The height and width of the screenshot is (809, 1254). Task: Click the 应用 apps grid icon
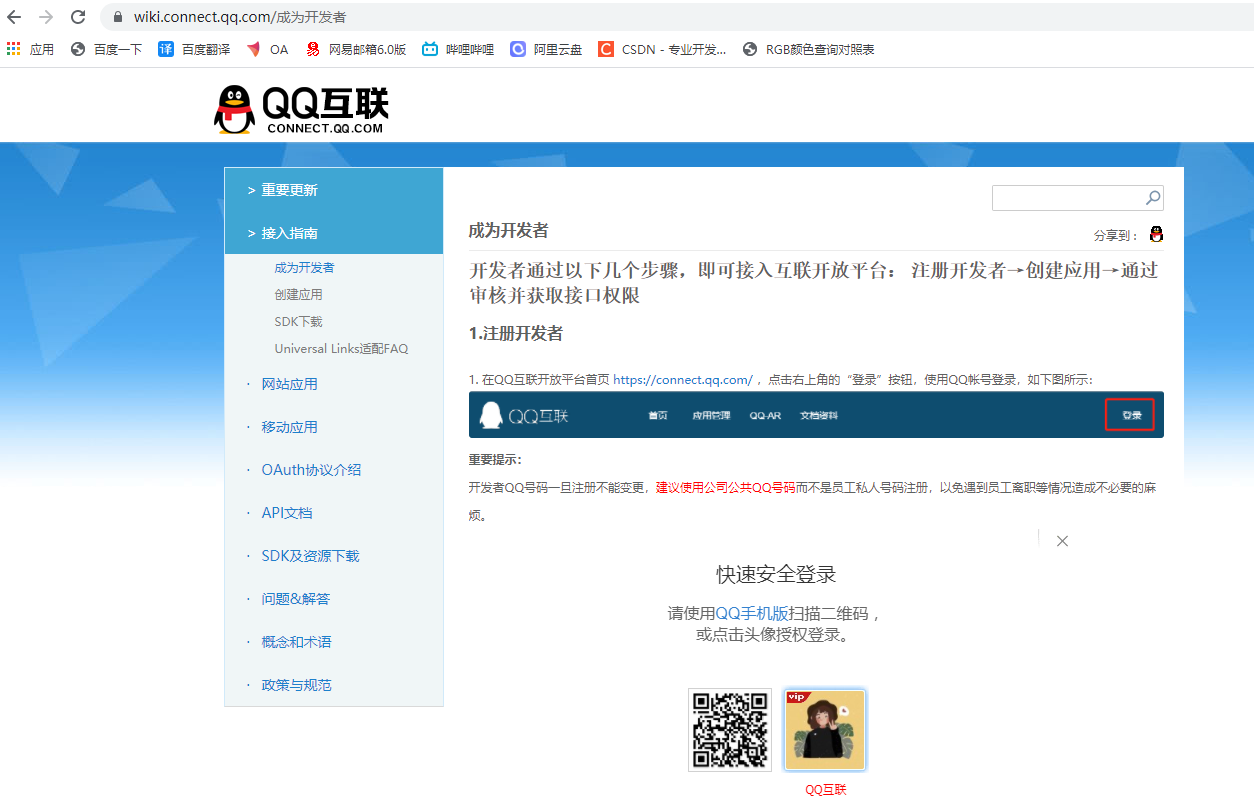[x=15, y=48]
